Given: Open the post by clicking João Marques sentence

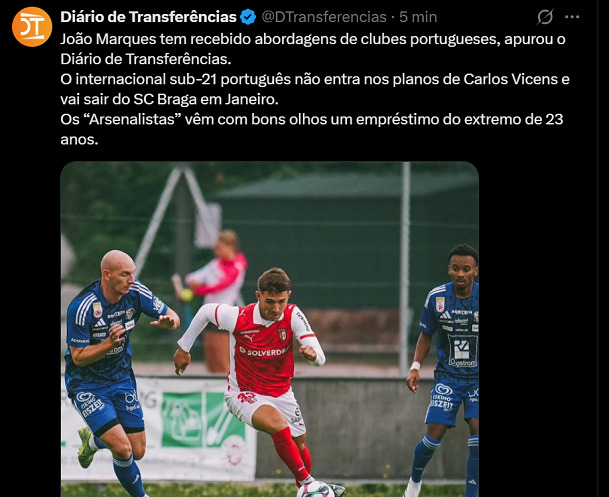Looking at the screenshot, I should coord(313,49).
